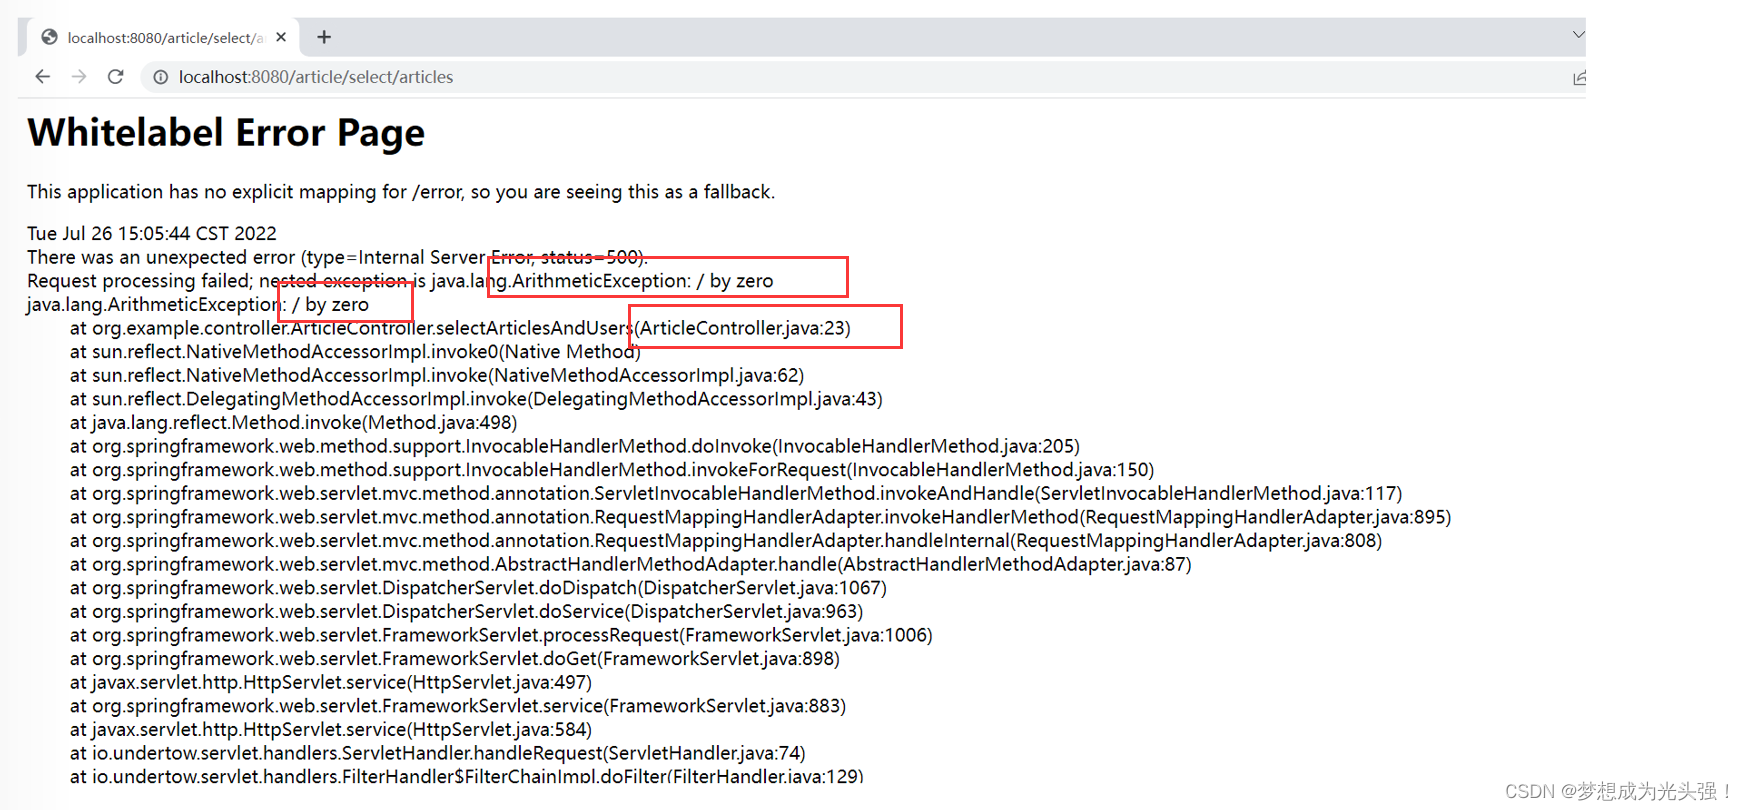Open a new tab with plus button
Image resolution: width=1744 pixels, height=810 pixels.
coord(324,37)
